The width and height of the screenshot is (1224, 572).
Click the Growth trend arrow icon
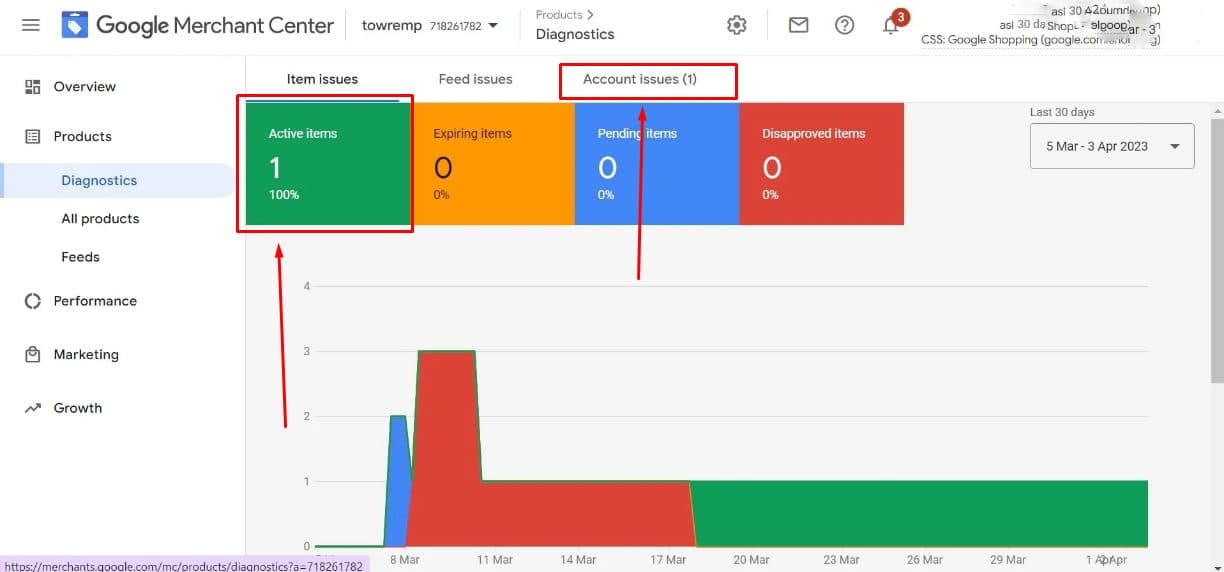click(33, 408)
